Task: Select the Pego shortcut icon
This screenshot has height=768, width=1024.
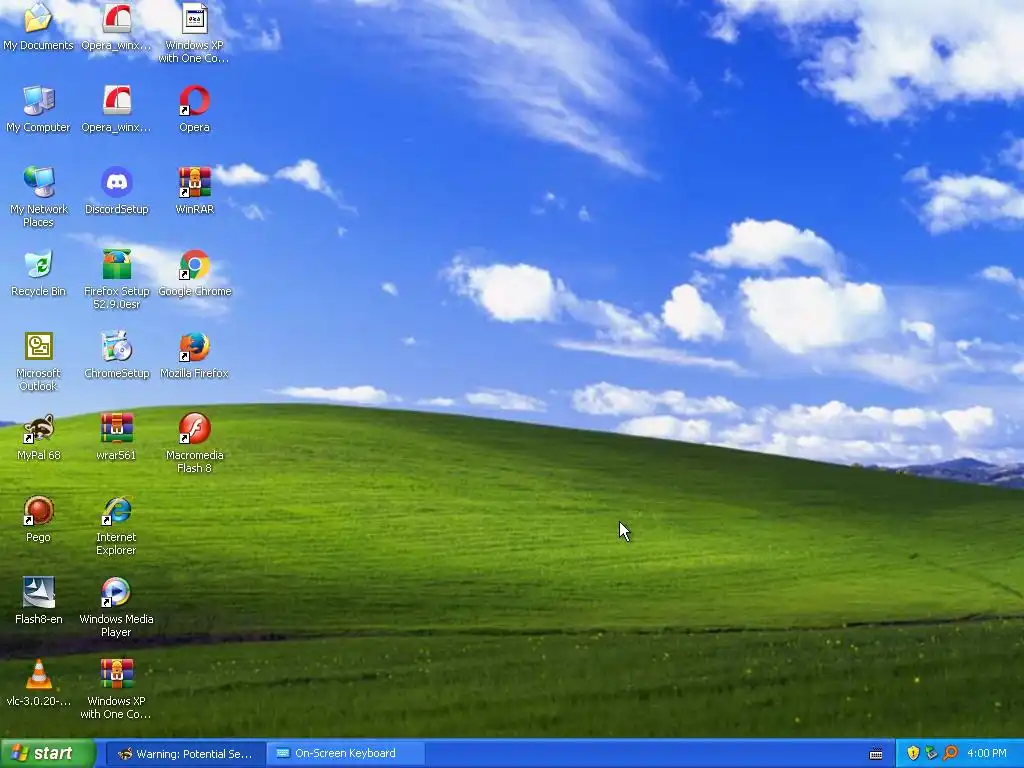Action: coord(38,511)
